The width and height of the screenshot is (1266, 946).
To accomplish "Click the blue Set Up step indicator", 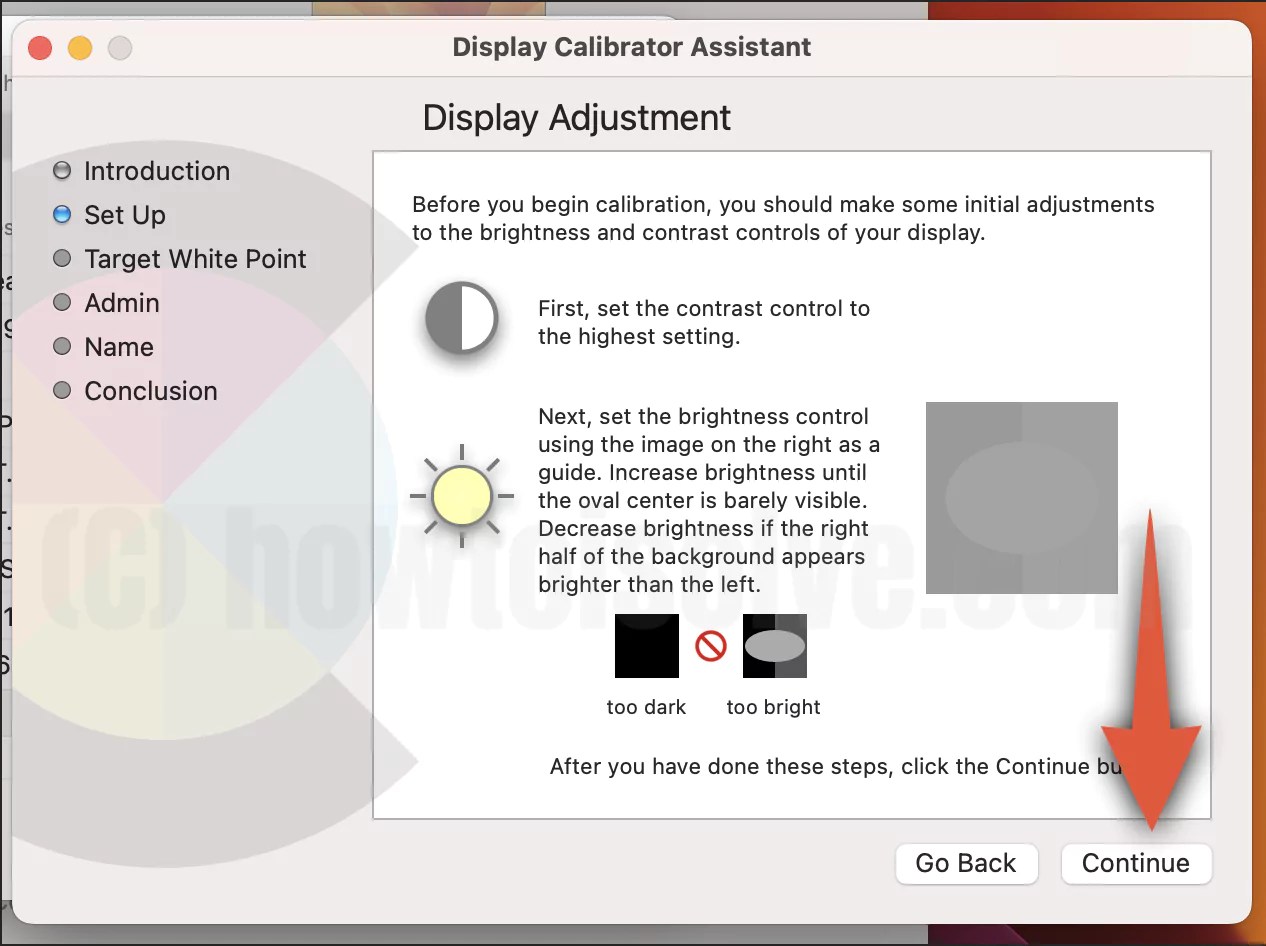I will click(x=62, y=215).
